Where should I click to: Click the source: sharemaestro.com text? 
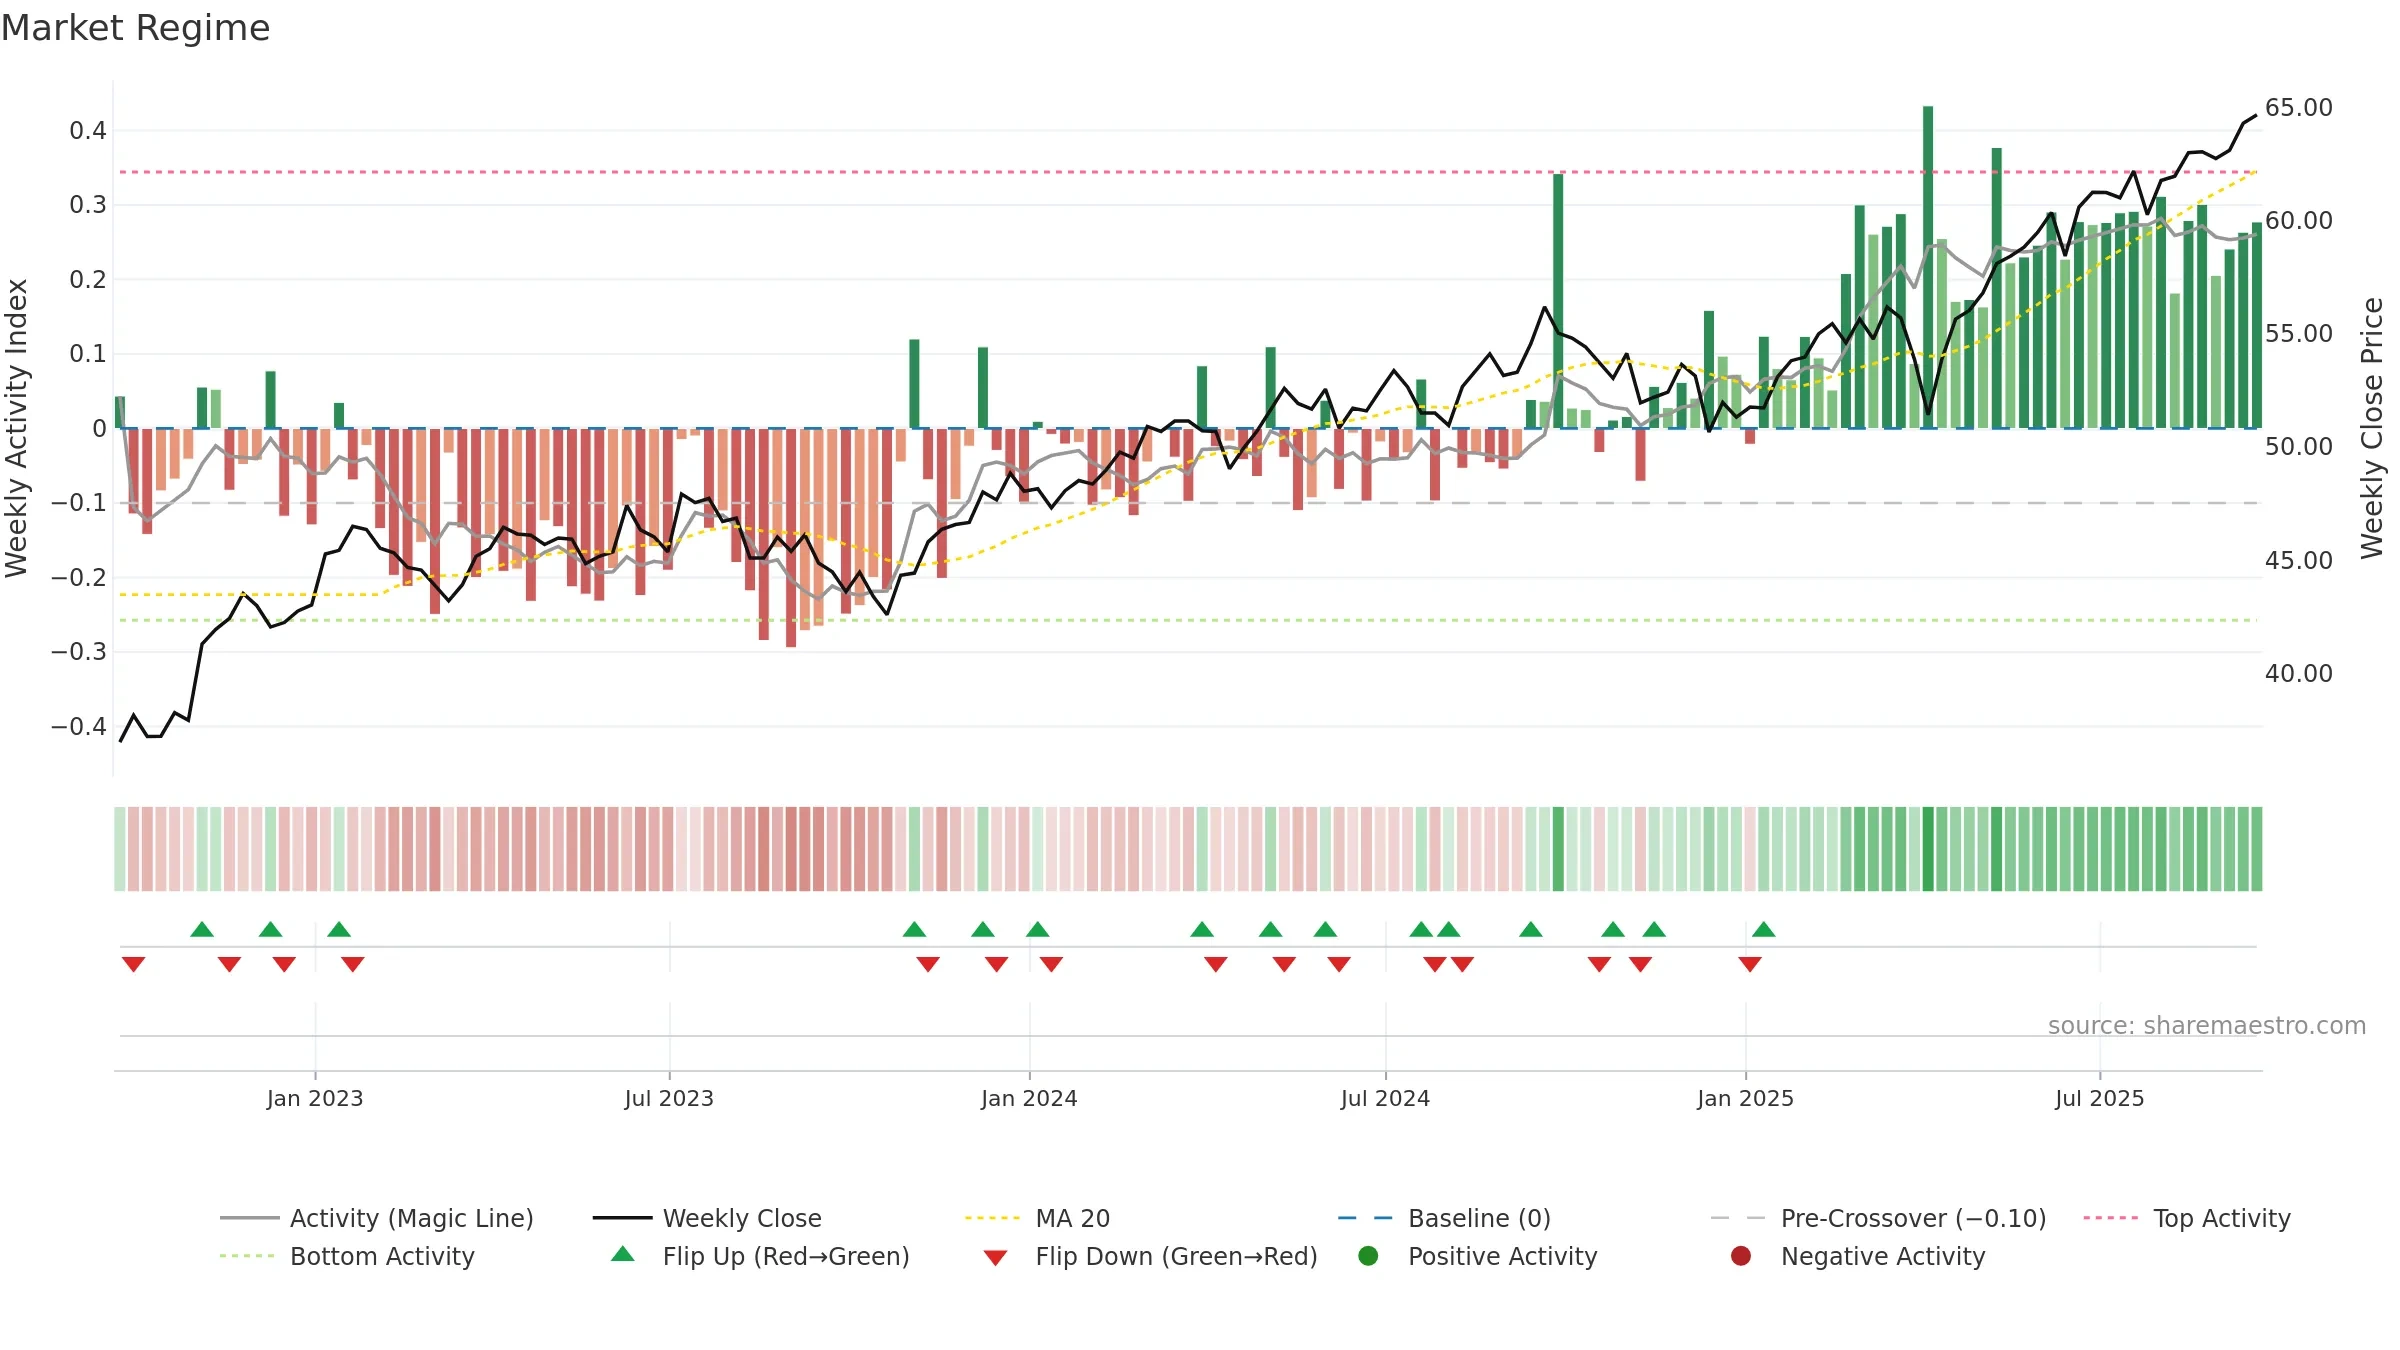[2207, 1025]
